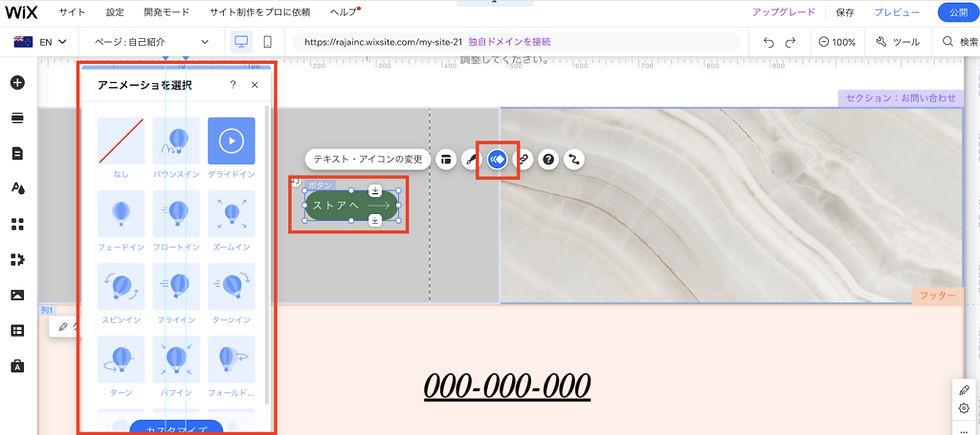Click the セクション：お問い合わせ label
The image size is (980, 435).
pos(901,98)
